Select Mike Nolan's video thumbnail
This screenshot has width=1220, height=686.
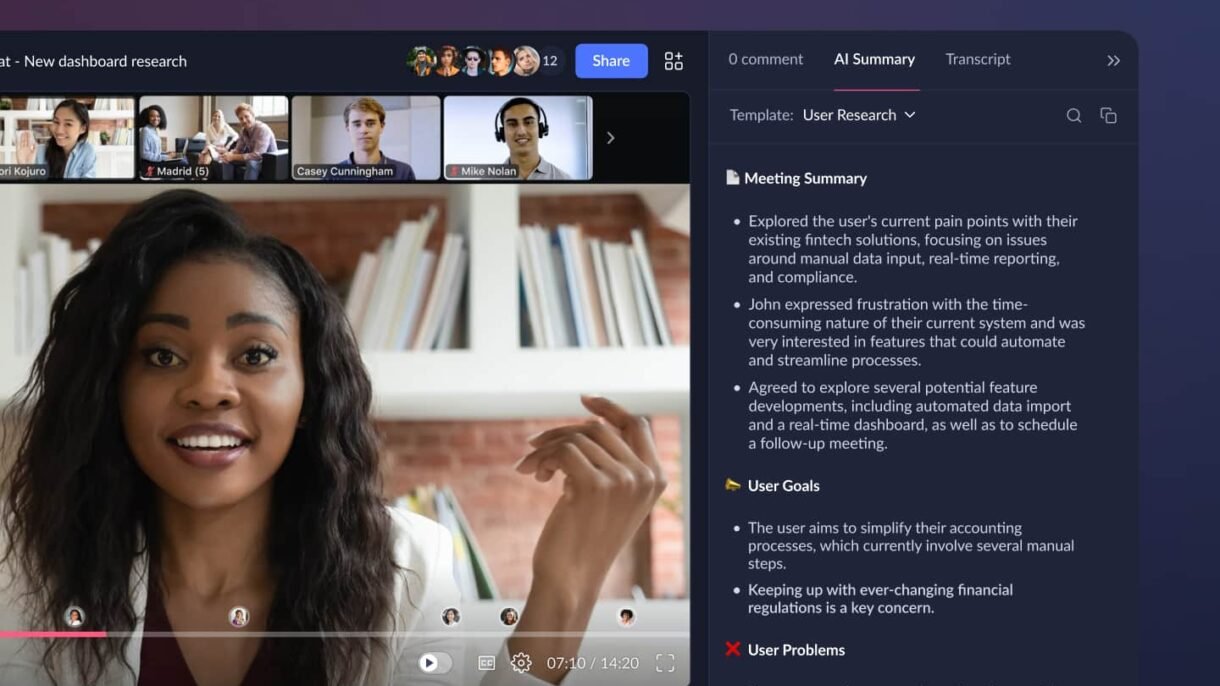tap(518, 138)
